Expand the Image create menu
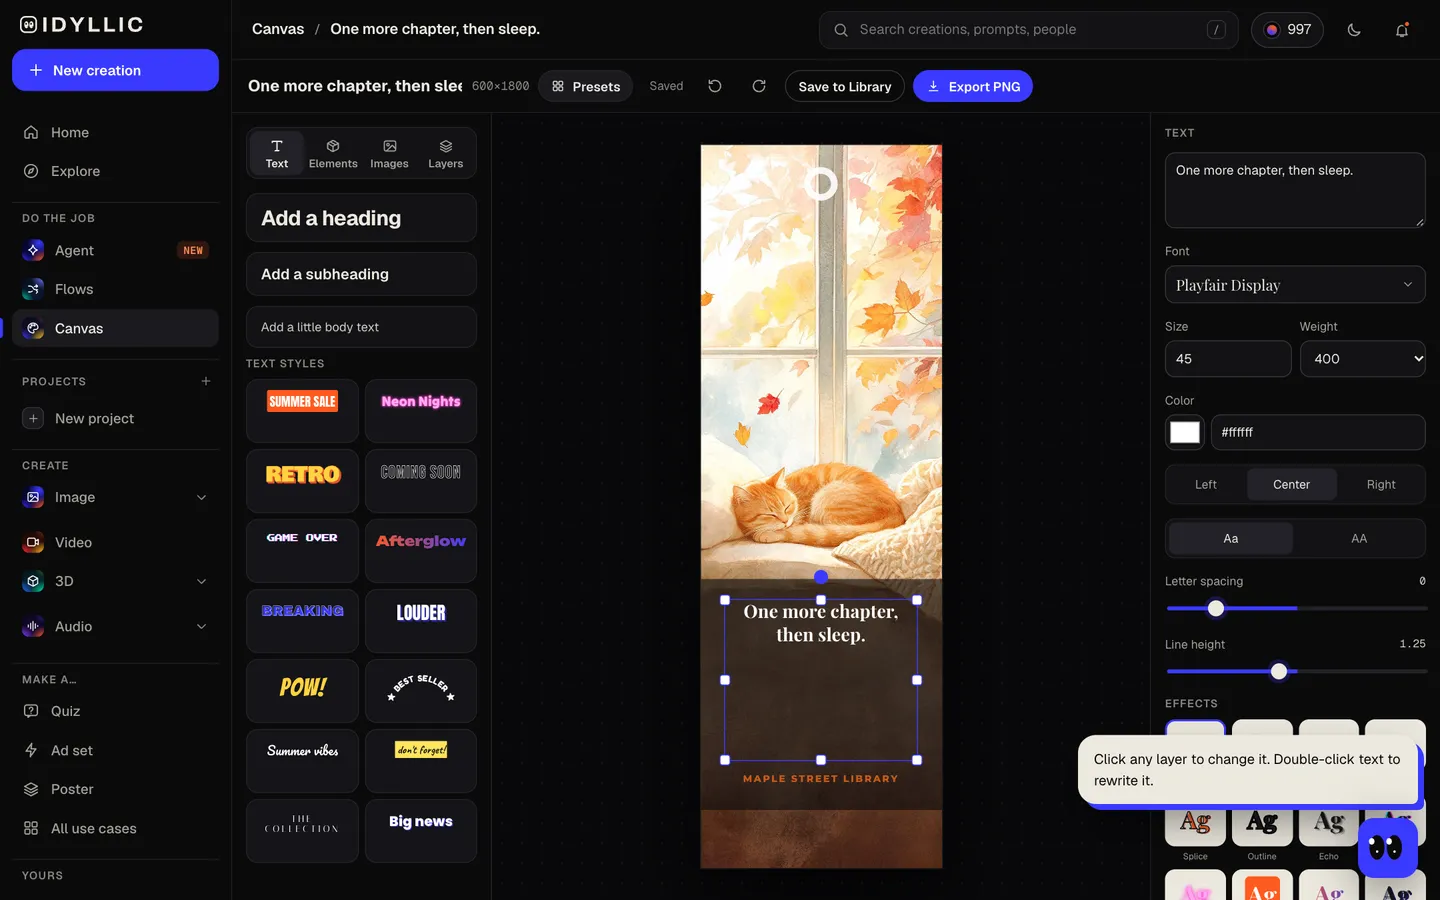Screen dimensions: 1440x900 pos(201,497)
